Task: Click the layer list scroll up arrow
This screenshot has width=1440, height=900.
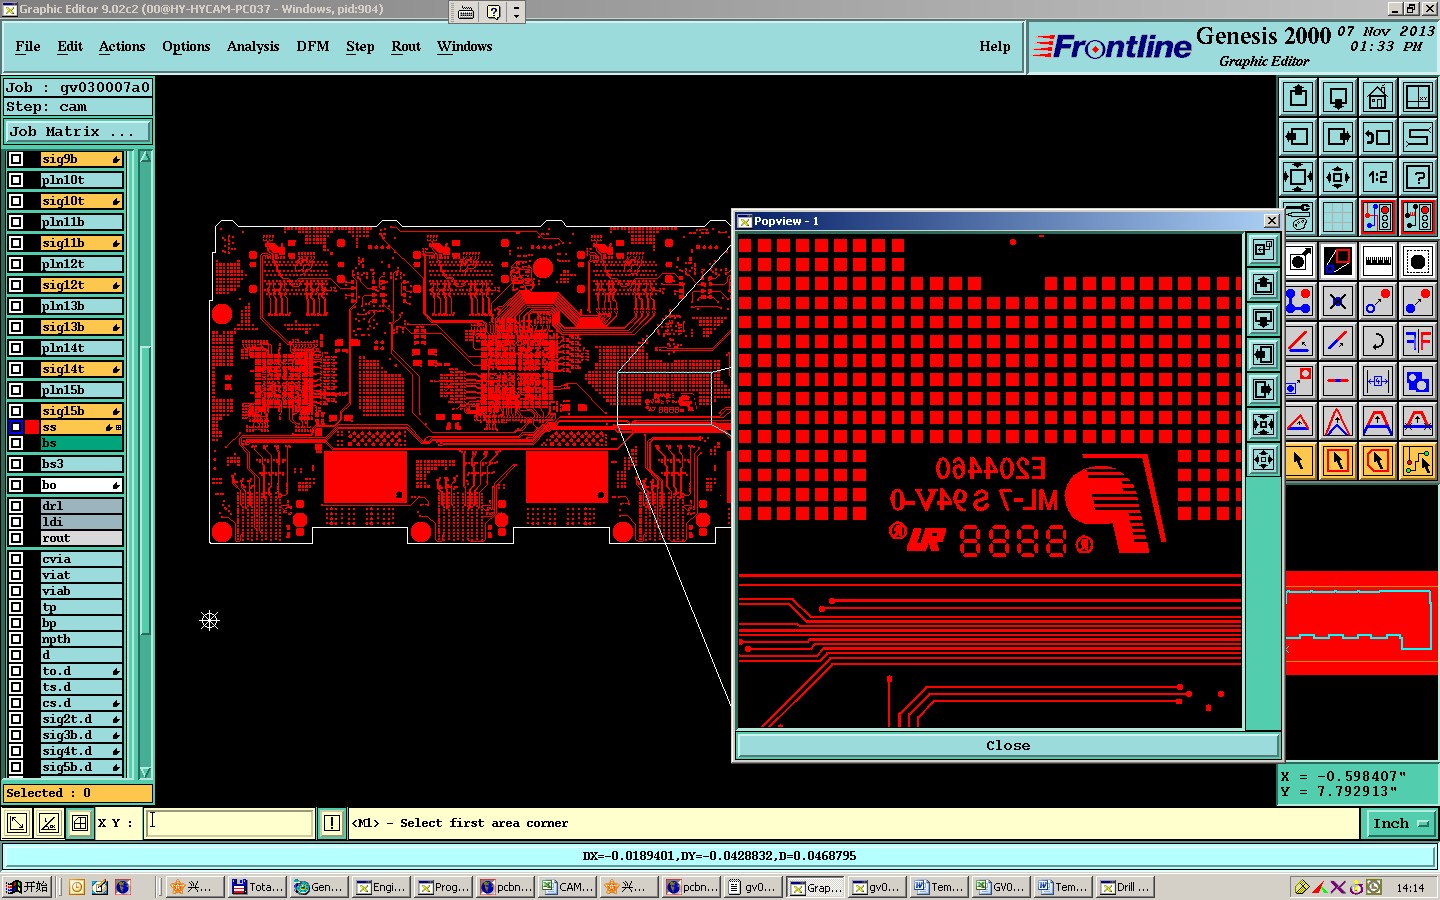Action: click(146, 157)
